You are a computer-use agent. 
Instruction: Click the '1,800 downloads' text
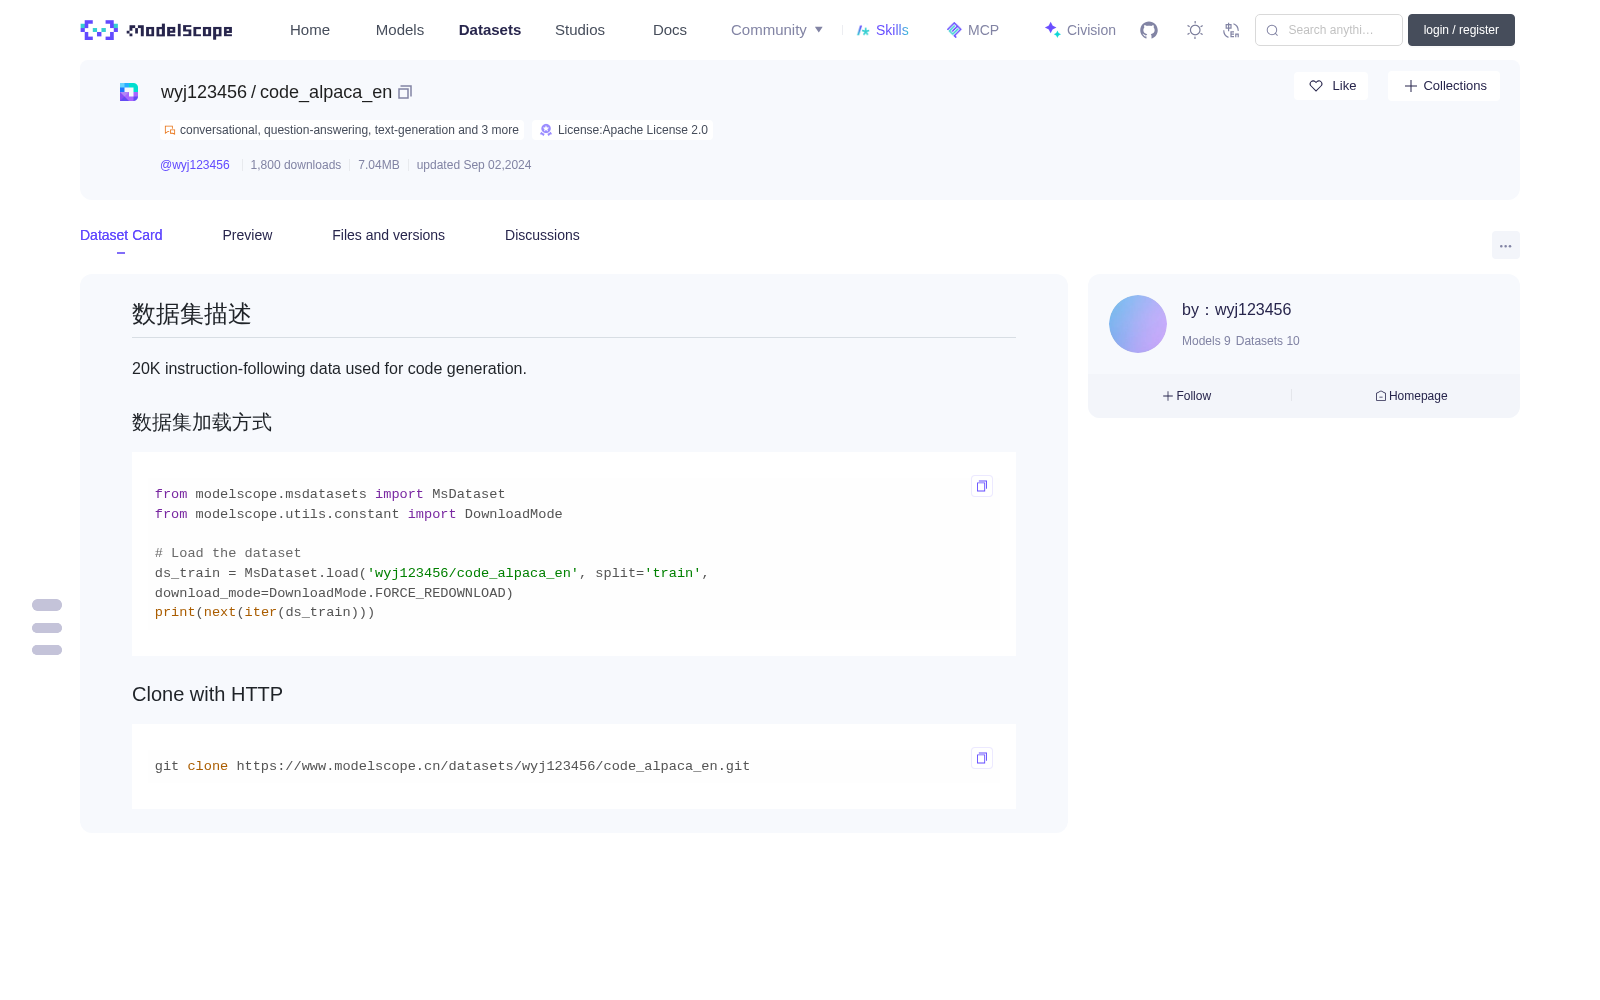tap(296, 165)
